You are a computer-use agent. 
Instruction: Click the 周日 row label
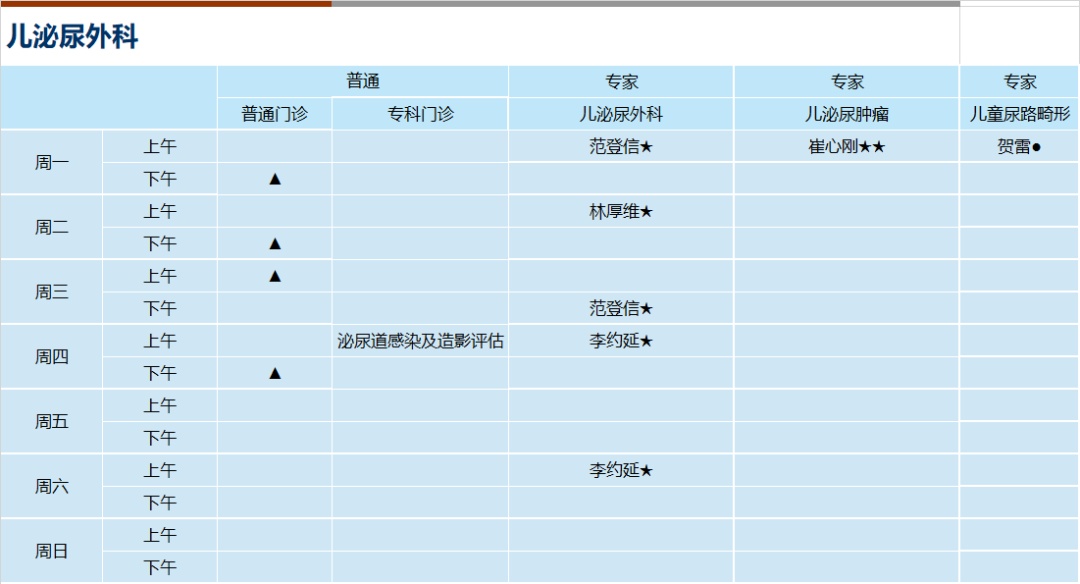point(52,551)
